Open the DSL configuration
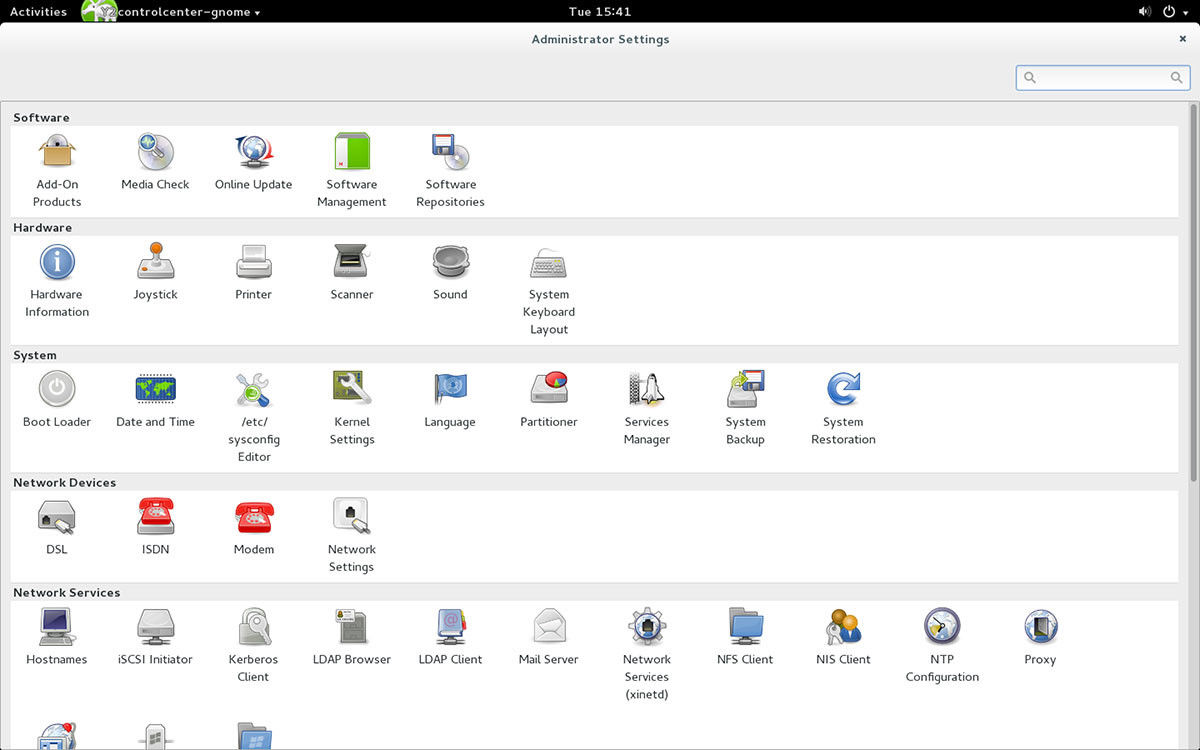This screenshot has width=1200, height=750. pos(57,527)
